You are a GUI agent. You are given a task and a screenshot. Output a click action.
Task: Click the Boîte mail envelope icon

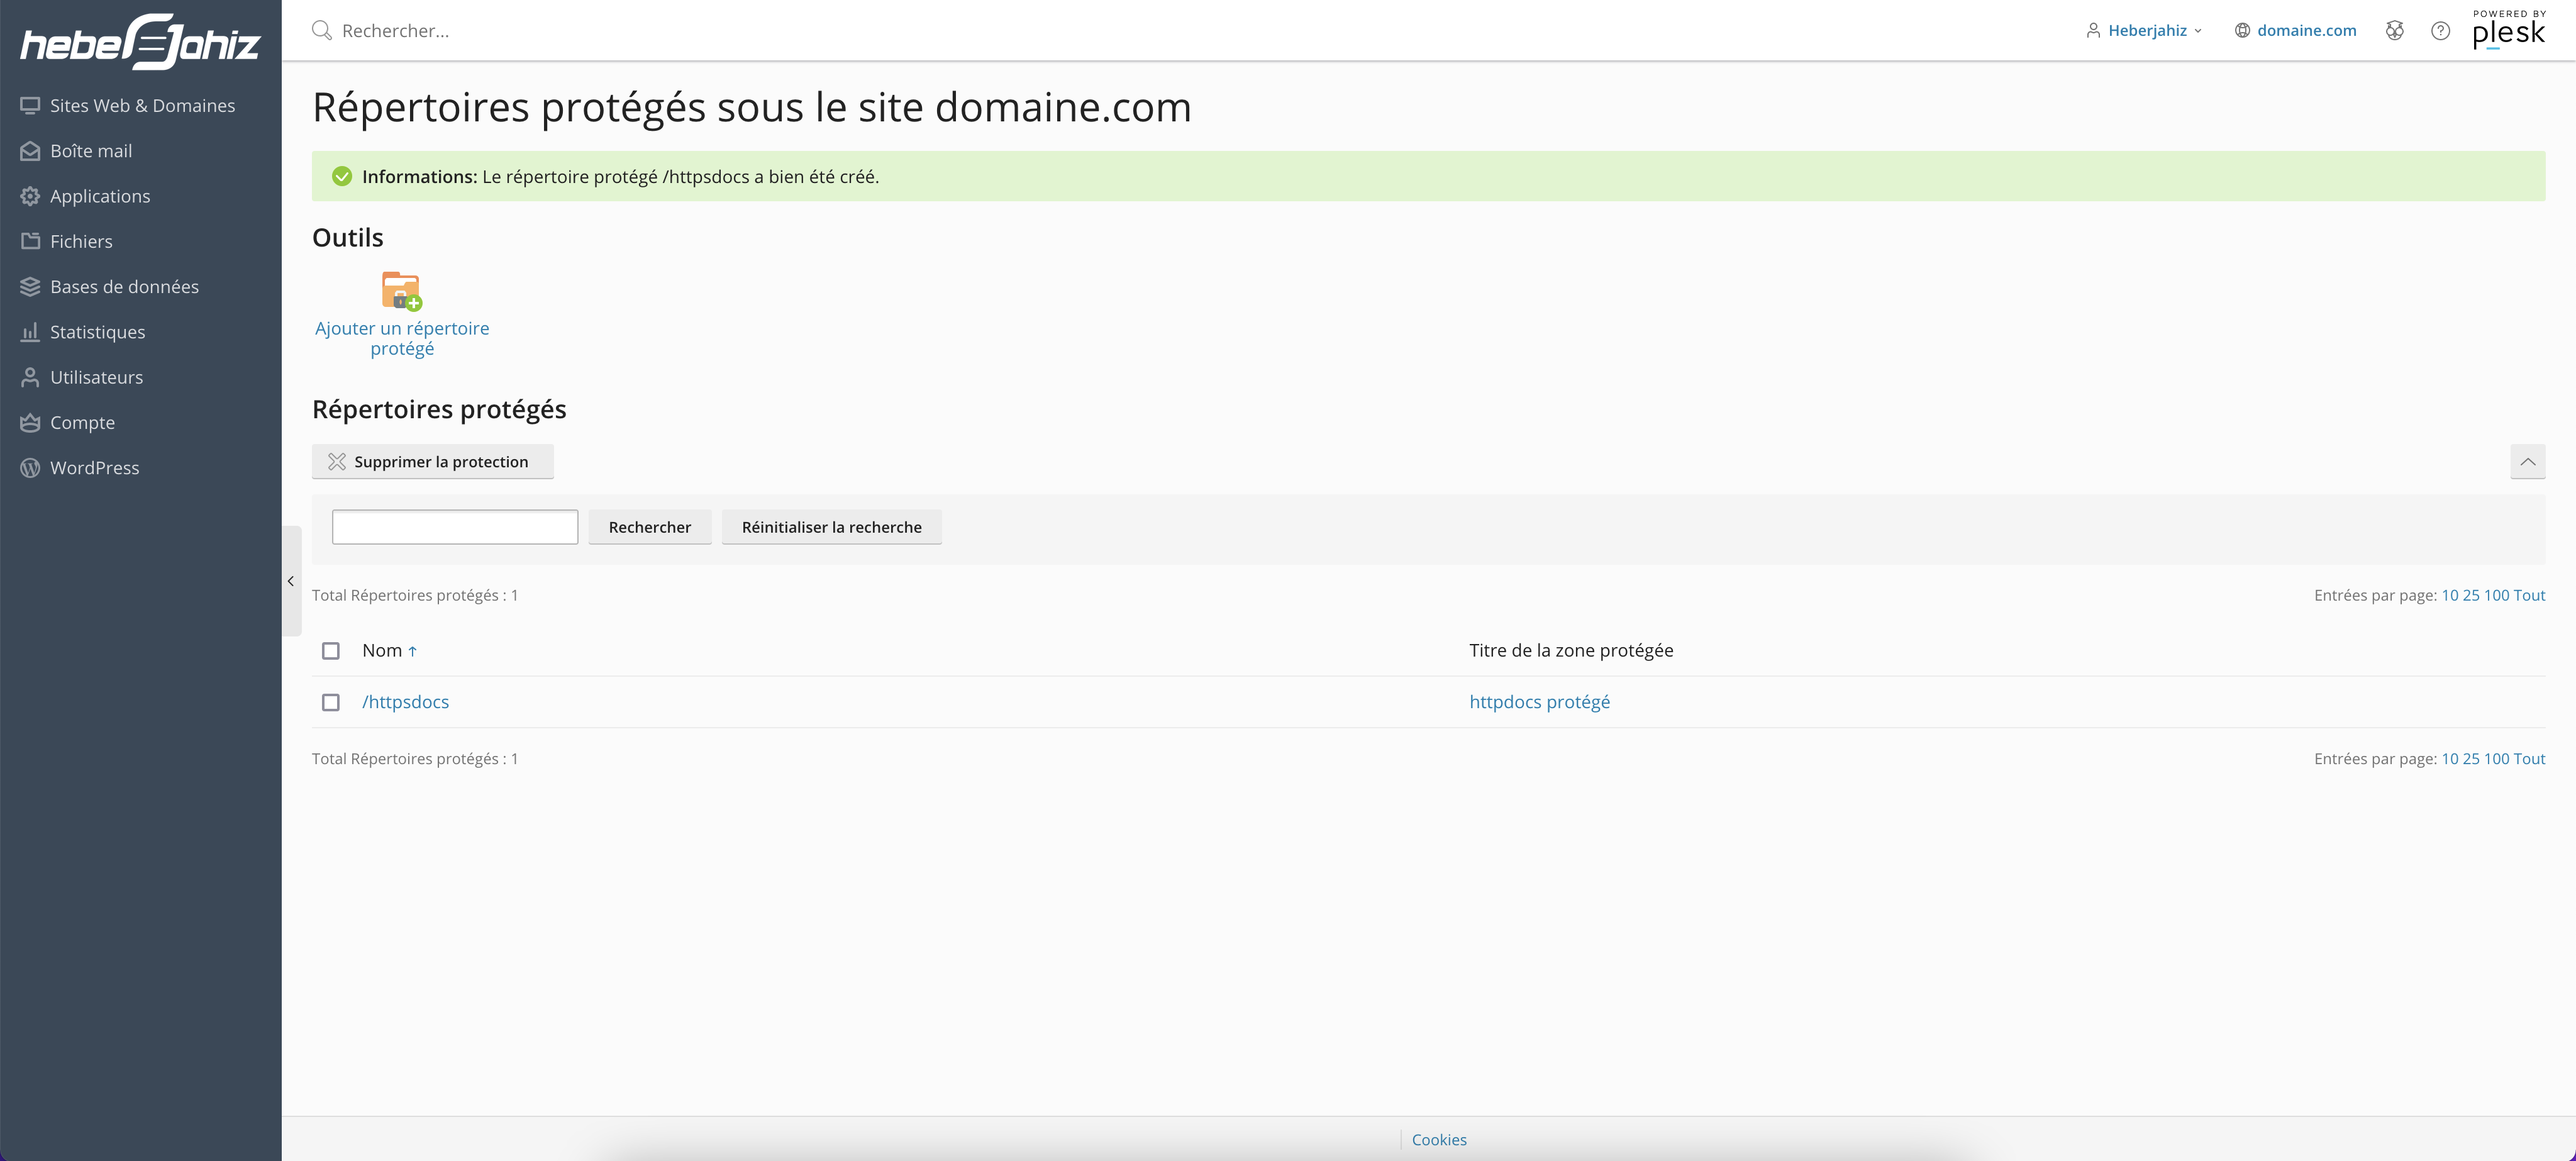(30, 151)
